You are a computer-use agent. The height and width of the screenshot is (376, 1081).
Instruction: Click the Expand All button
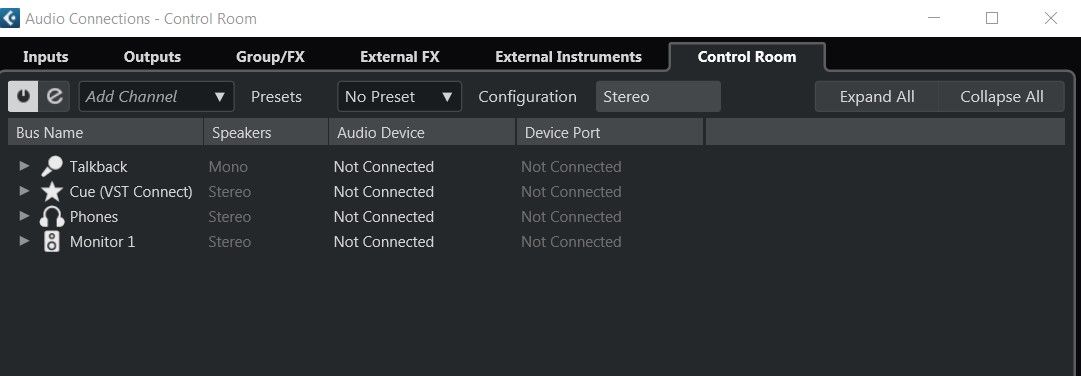click(x=877, y=97)
